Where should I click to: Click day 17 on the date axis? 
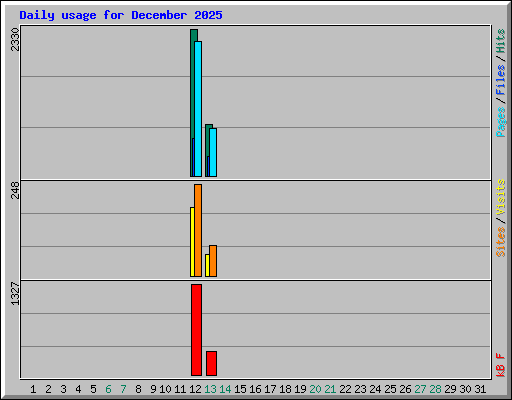[x=270, y=389]
